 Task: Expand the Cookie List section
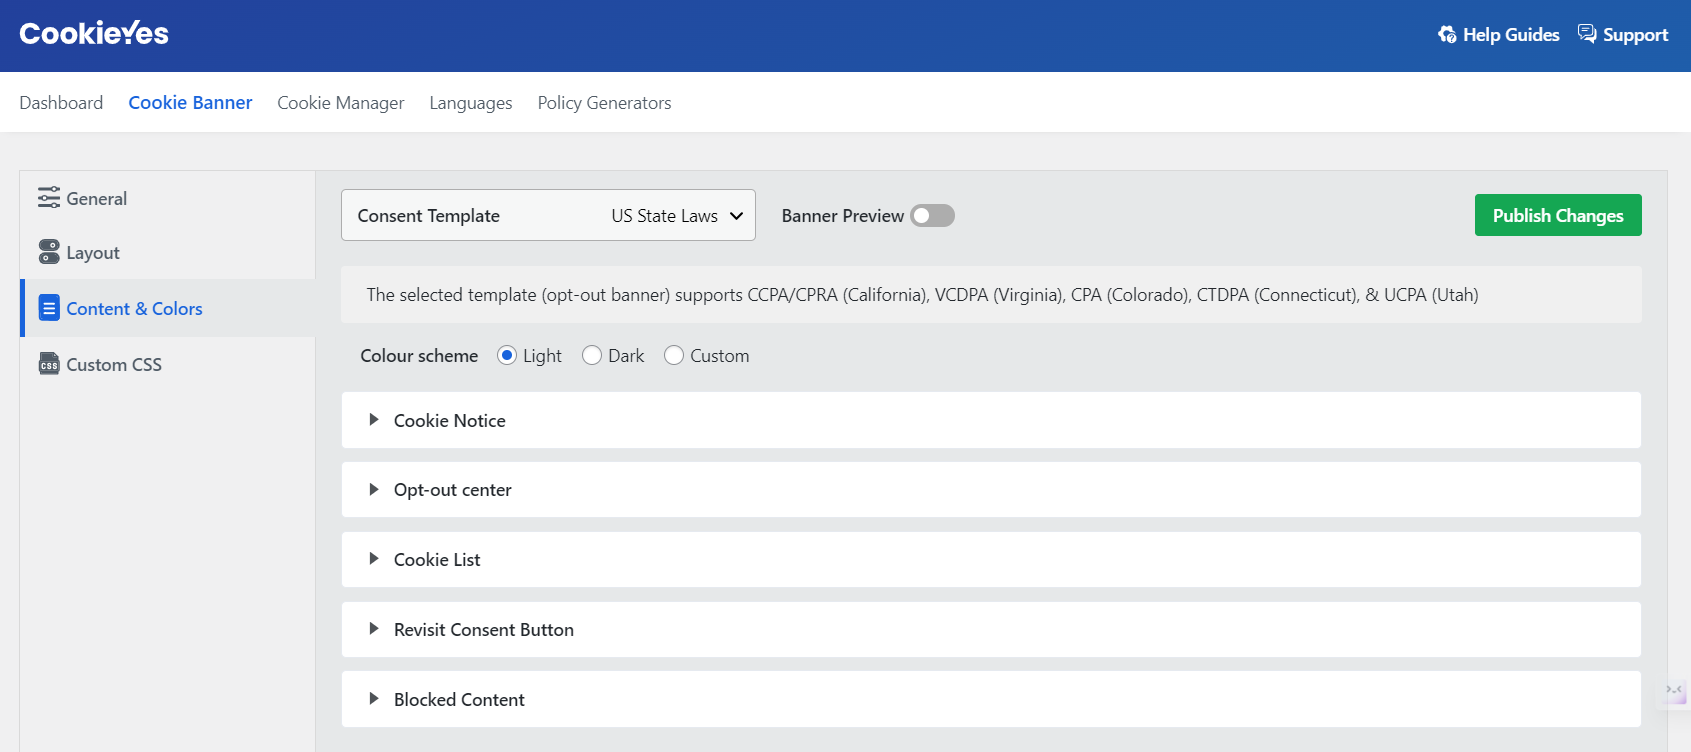991,559
